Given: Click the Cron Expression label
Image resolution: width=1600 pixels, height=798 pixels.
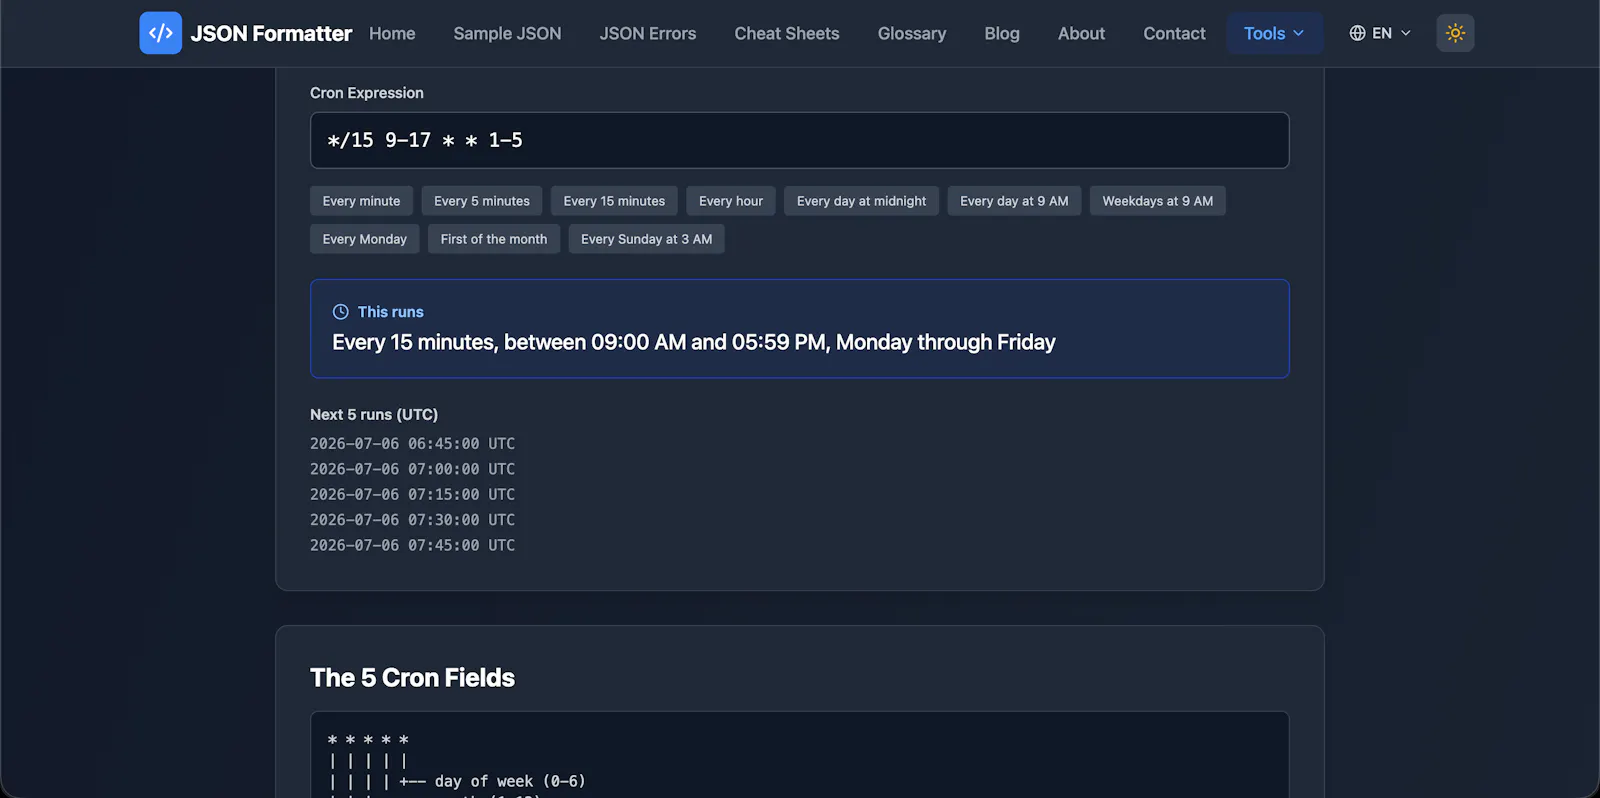Looking at the screenshot, I should 367,93.
